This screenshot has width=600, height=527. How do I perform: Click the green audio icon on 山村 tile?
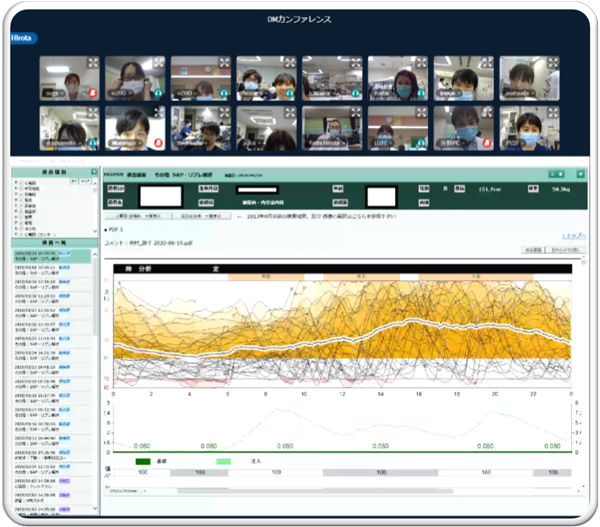(421, 143)
